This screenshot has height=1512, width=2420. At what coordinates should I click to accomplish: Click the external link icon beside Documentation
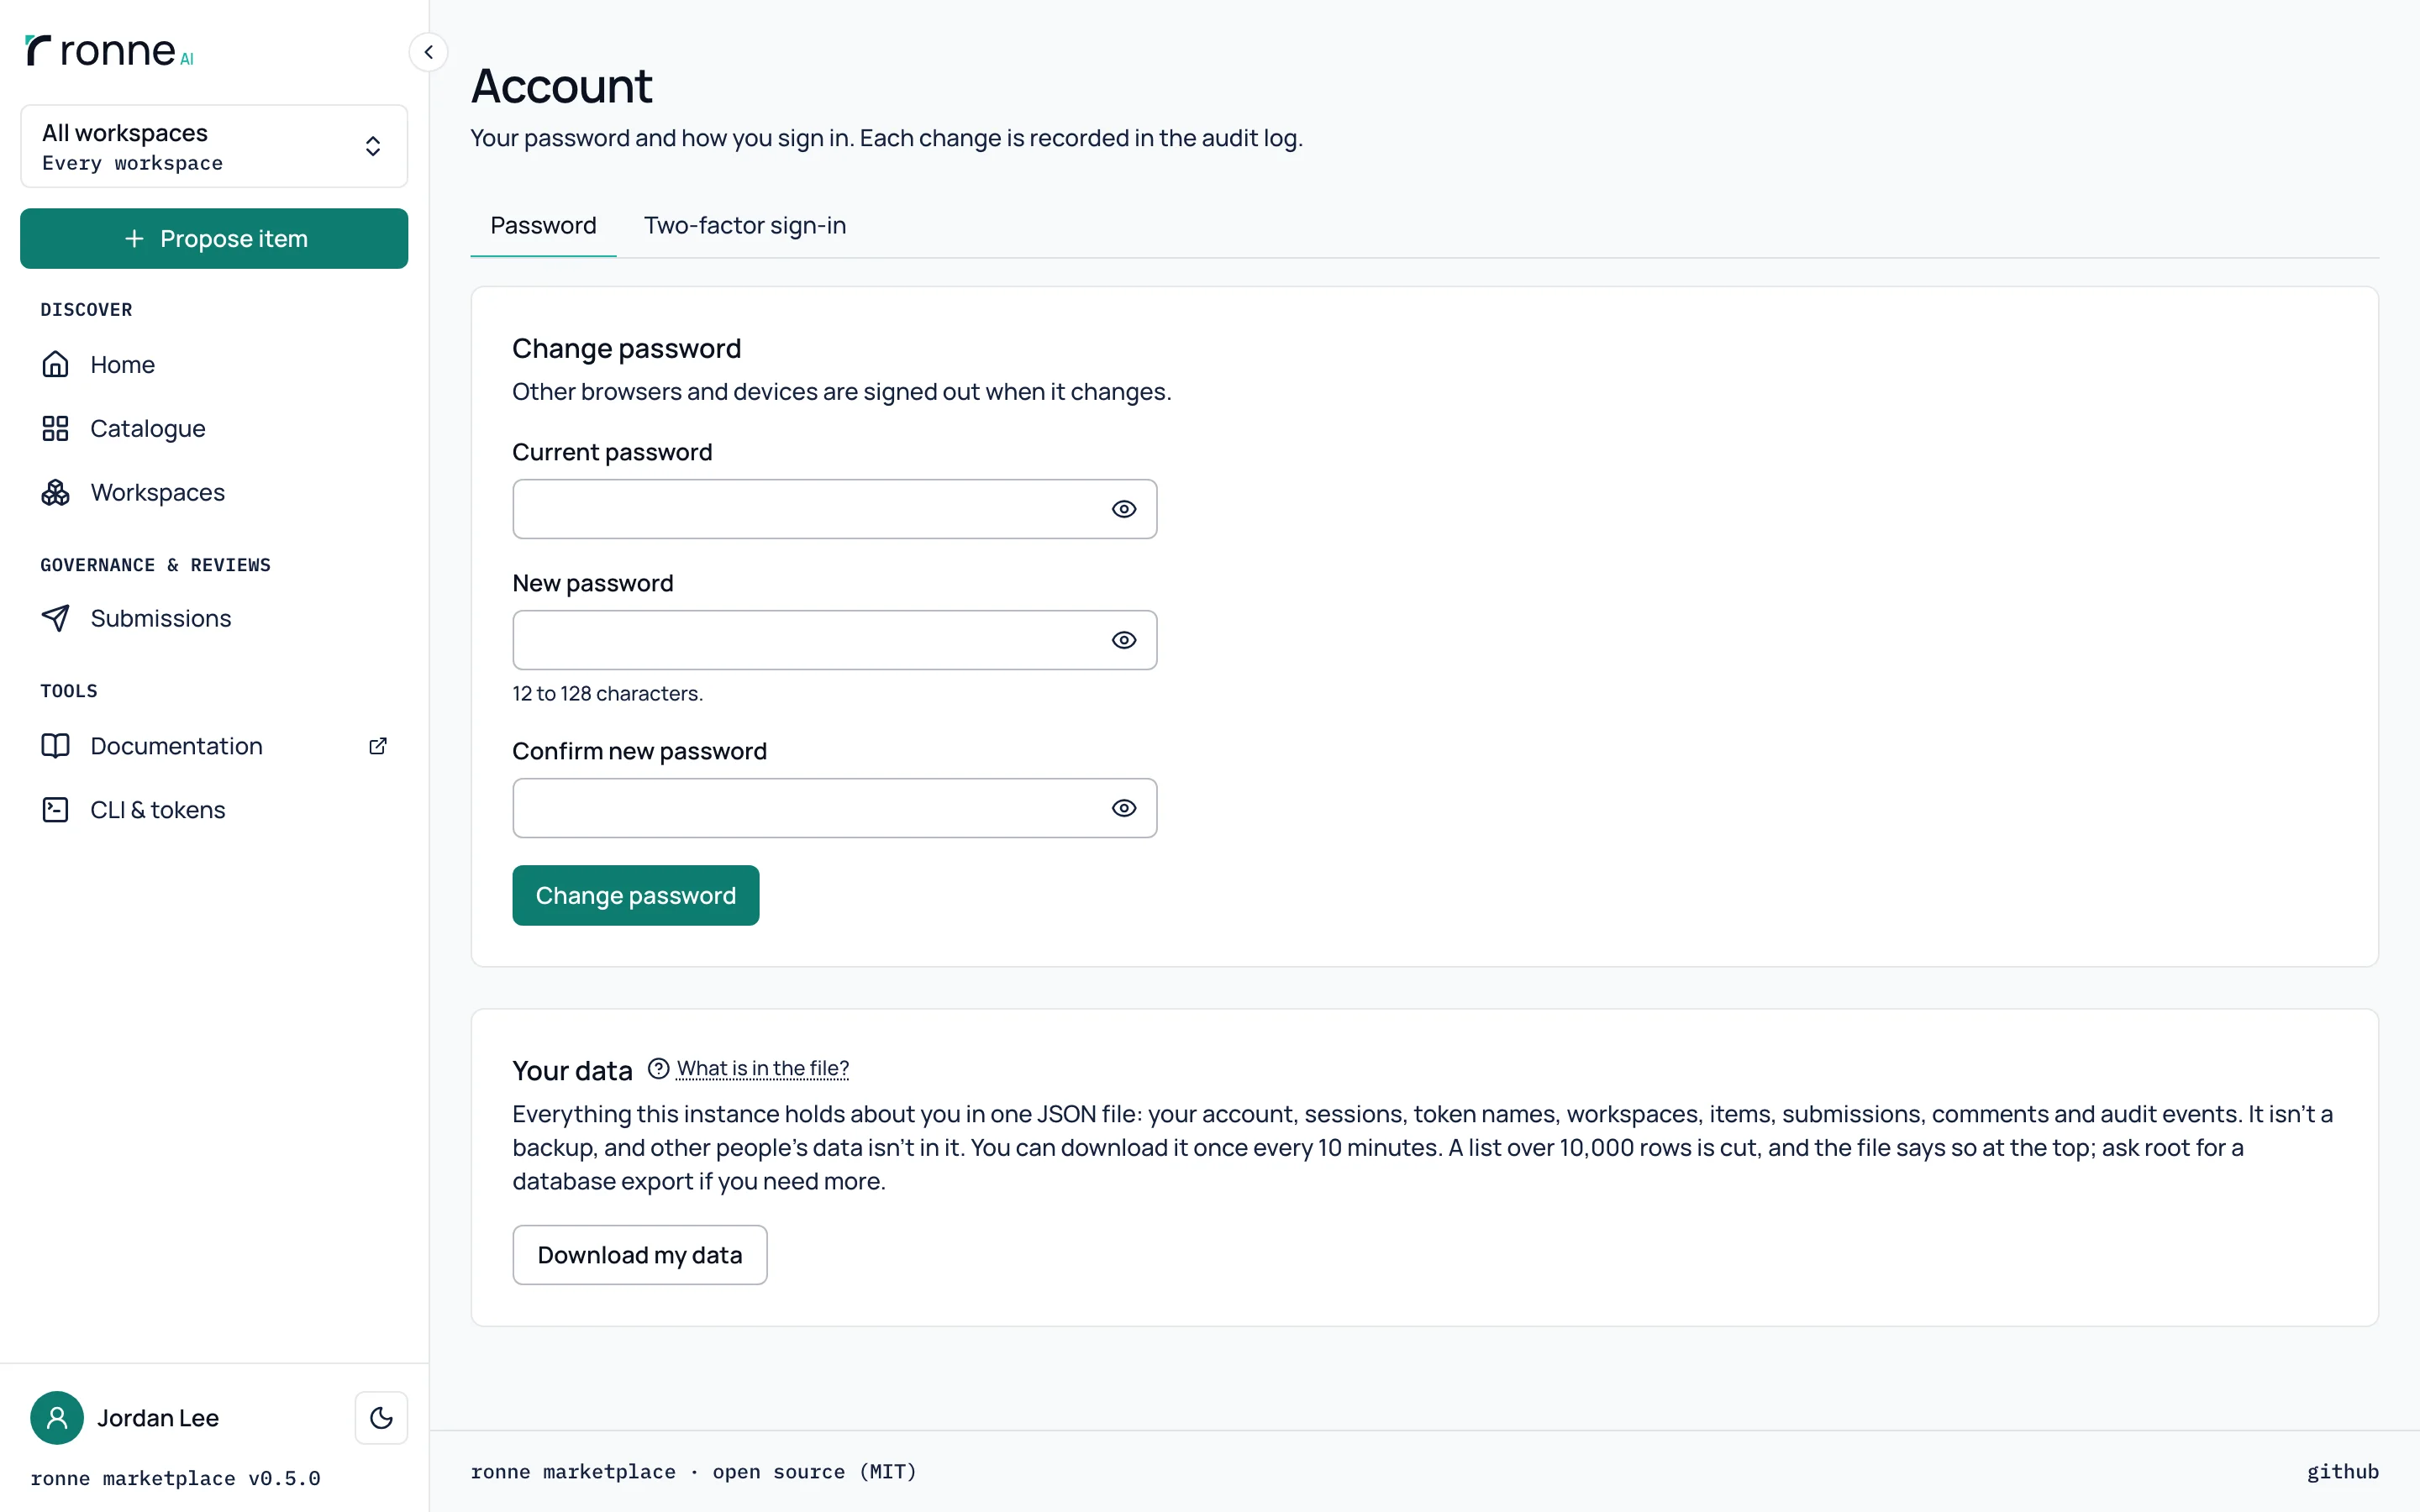(x=378, y=746)
